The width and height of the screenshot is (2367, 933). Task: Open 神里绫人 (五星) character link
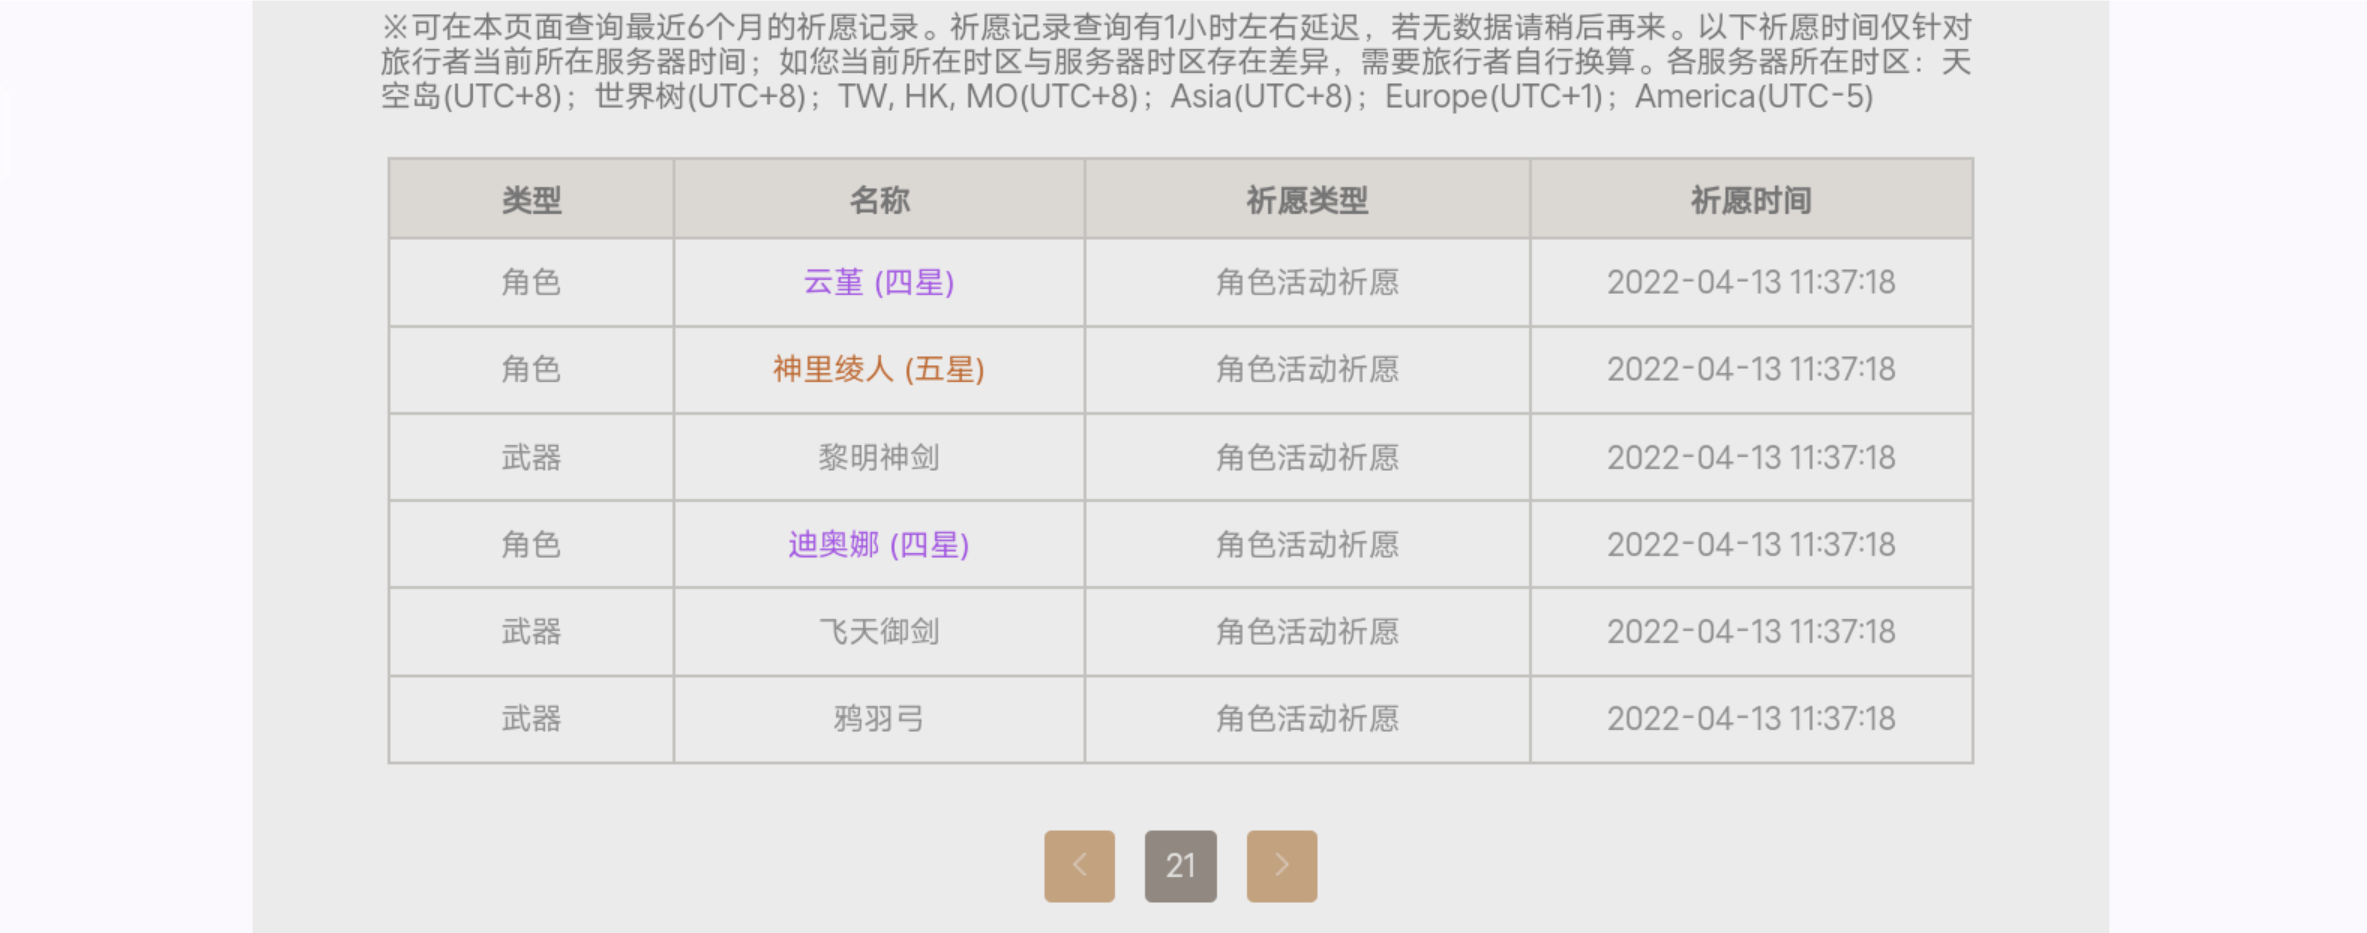click(x=878, y=370)
